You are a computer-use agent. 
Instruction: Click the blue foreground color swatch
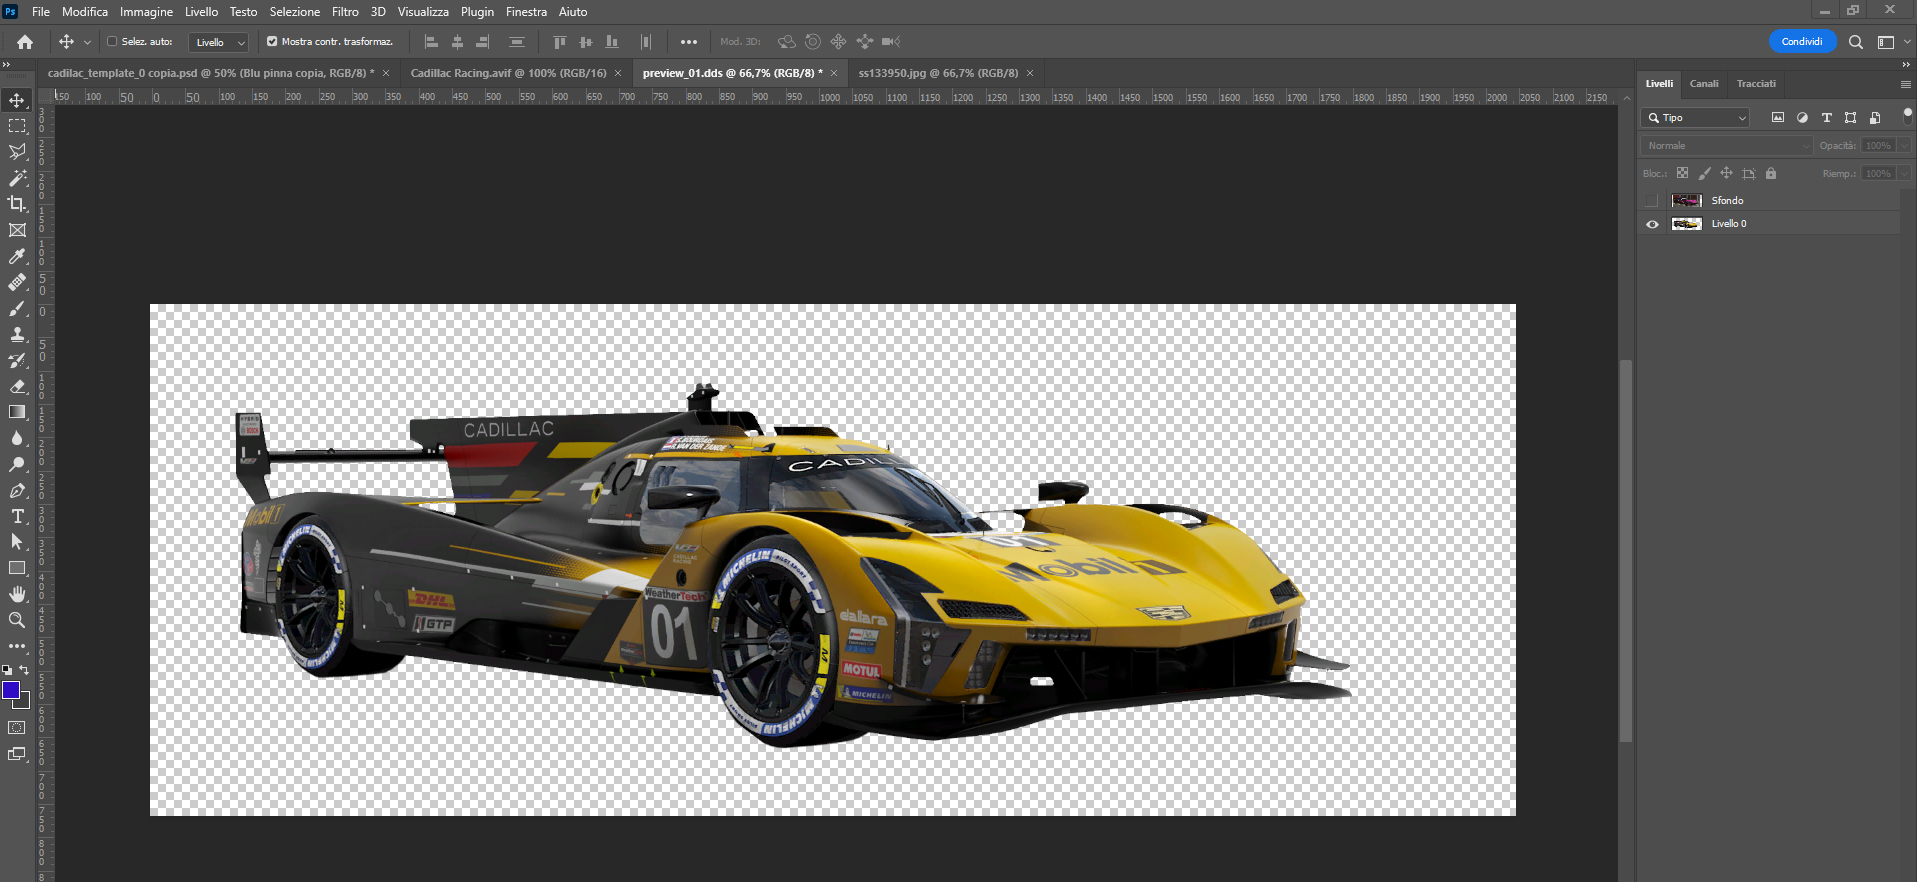tap(11, 690)
